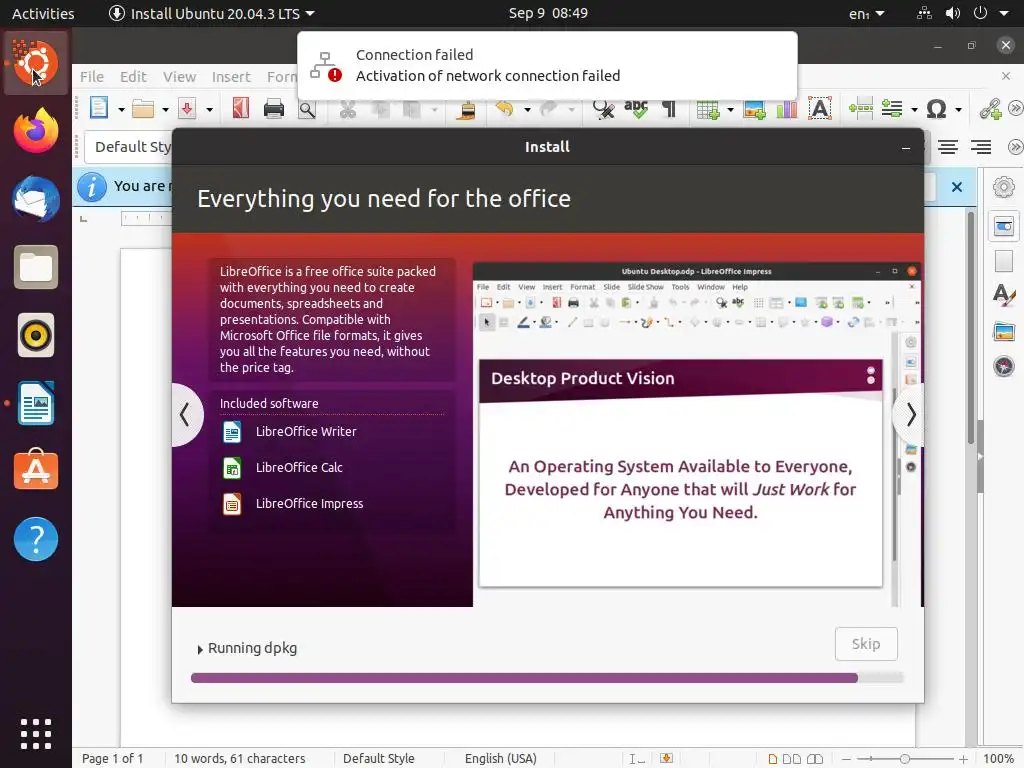Viewport: 1024px width, 768px height.
Task: Open Insert Field dropdown arrow
Action: pos(914,110)
